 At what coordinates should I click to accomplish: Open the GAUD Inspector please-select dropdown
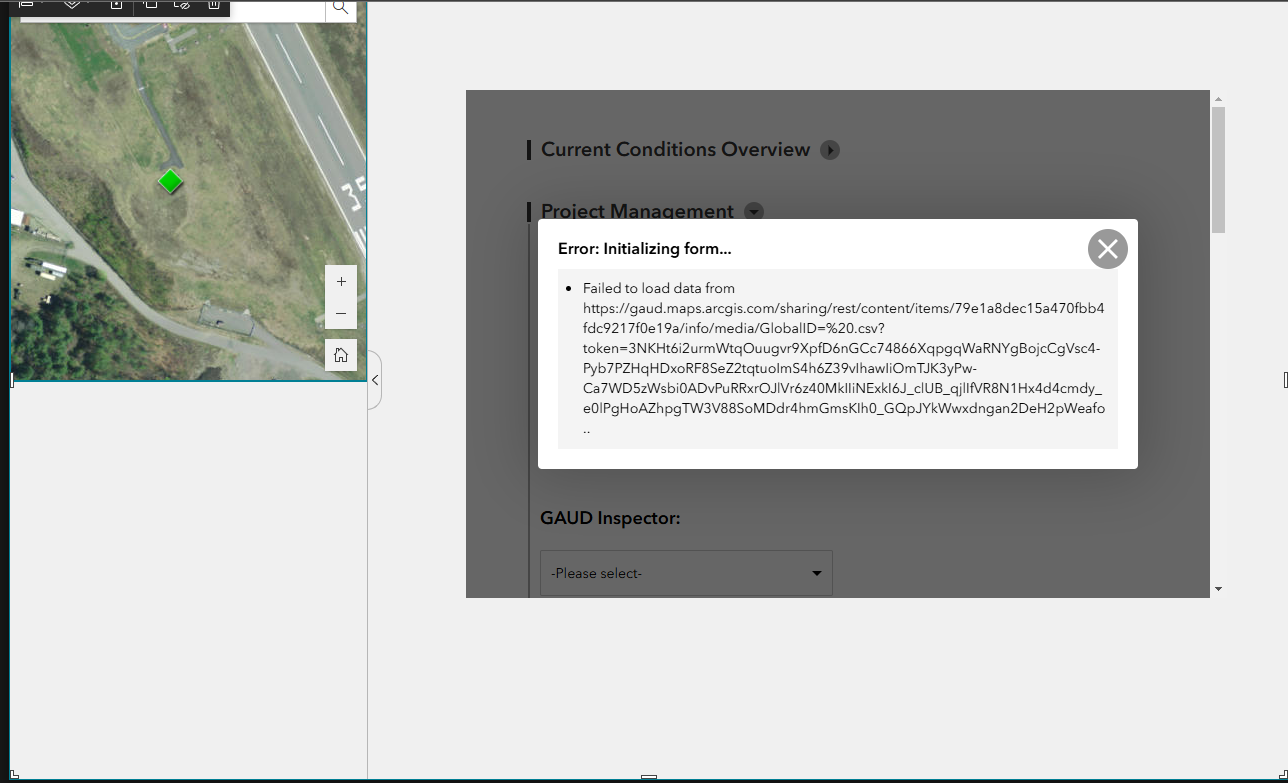(x=686, y=572)
